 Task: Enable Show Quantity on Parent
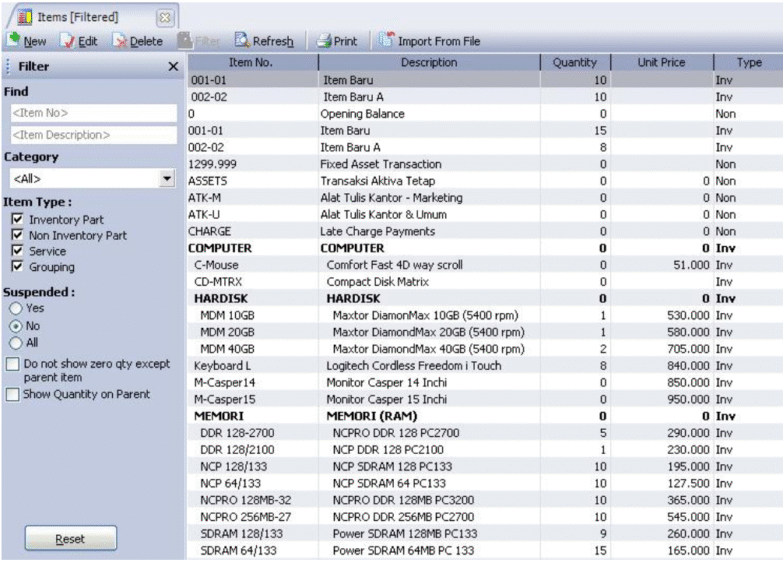click(x=12, y=394)
